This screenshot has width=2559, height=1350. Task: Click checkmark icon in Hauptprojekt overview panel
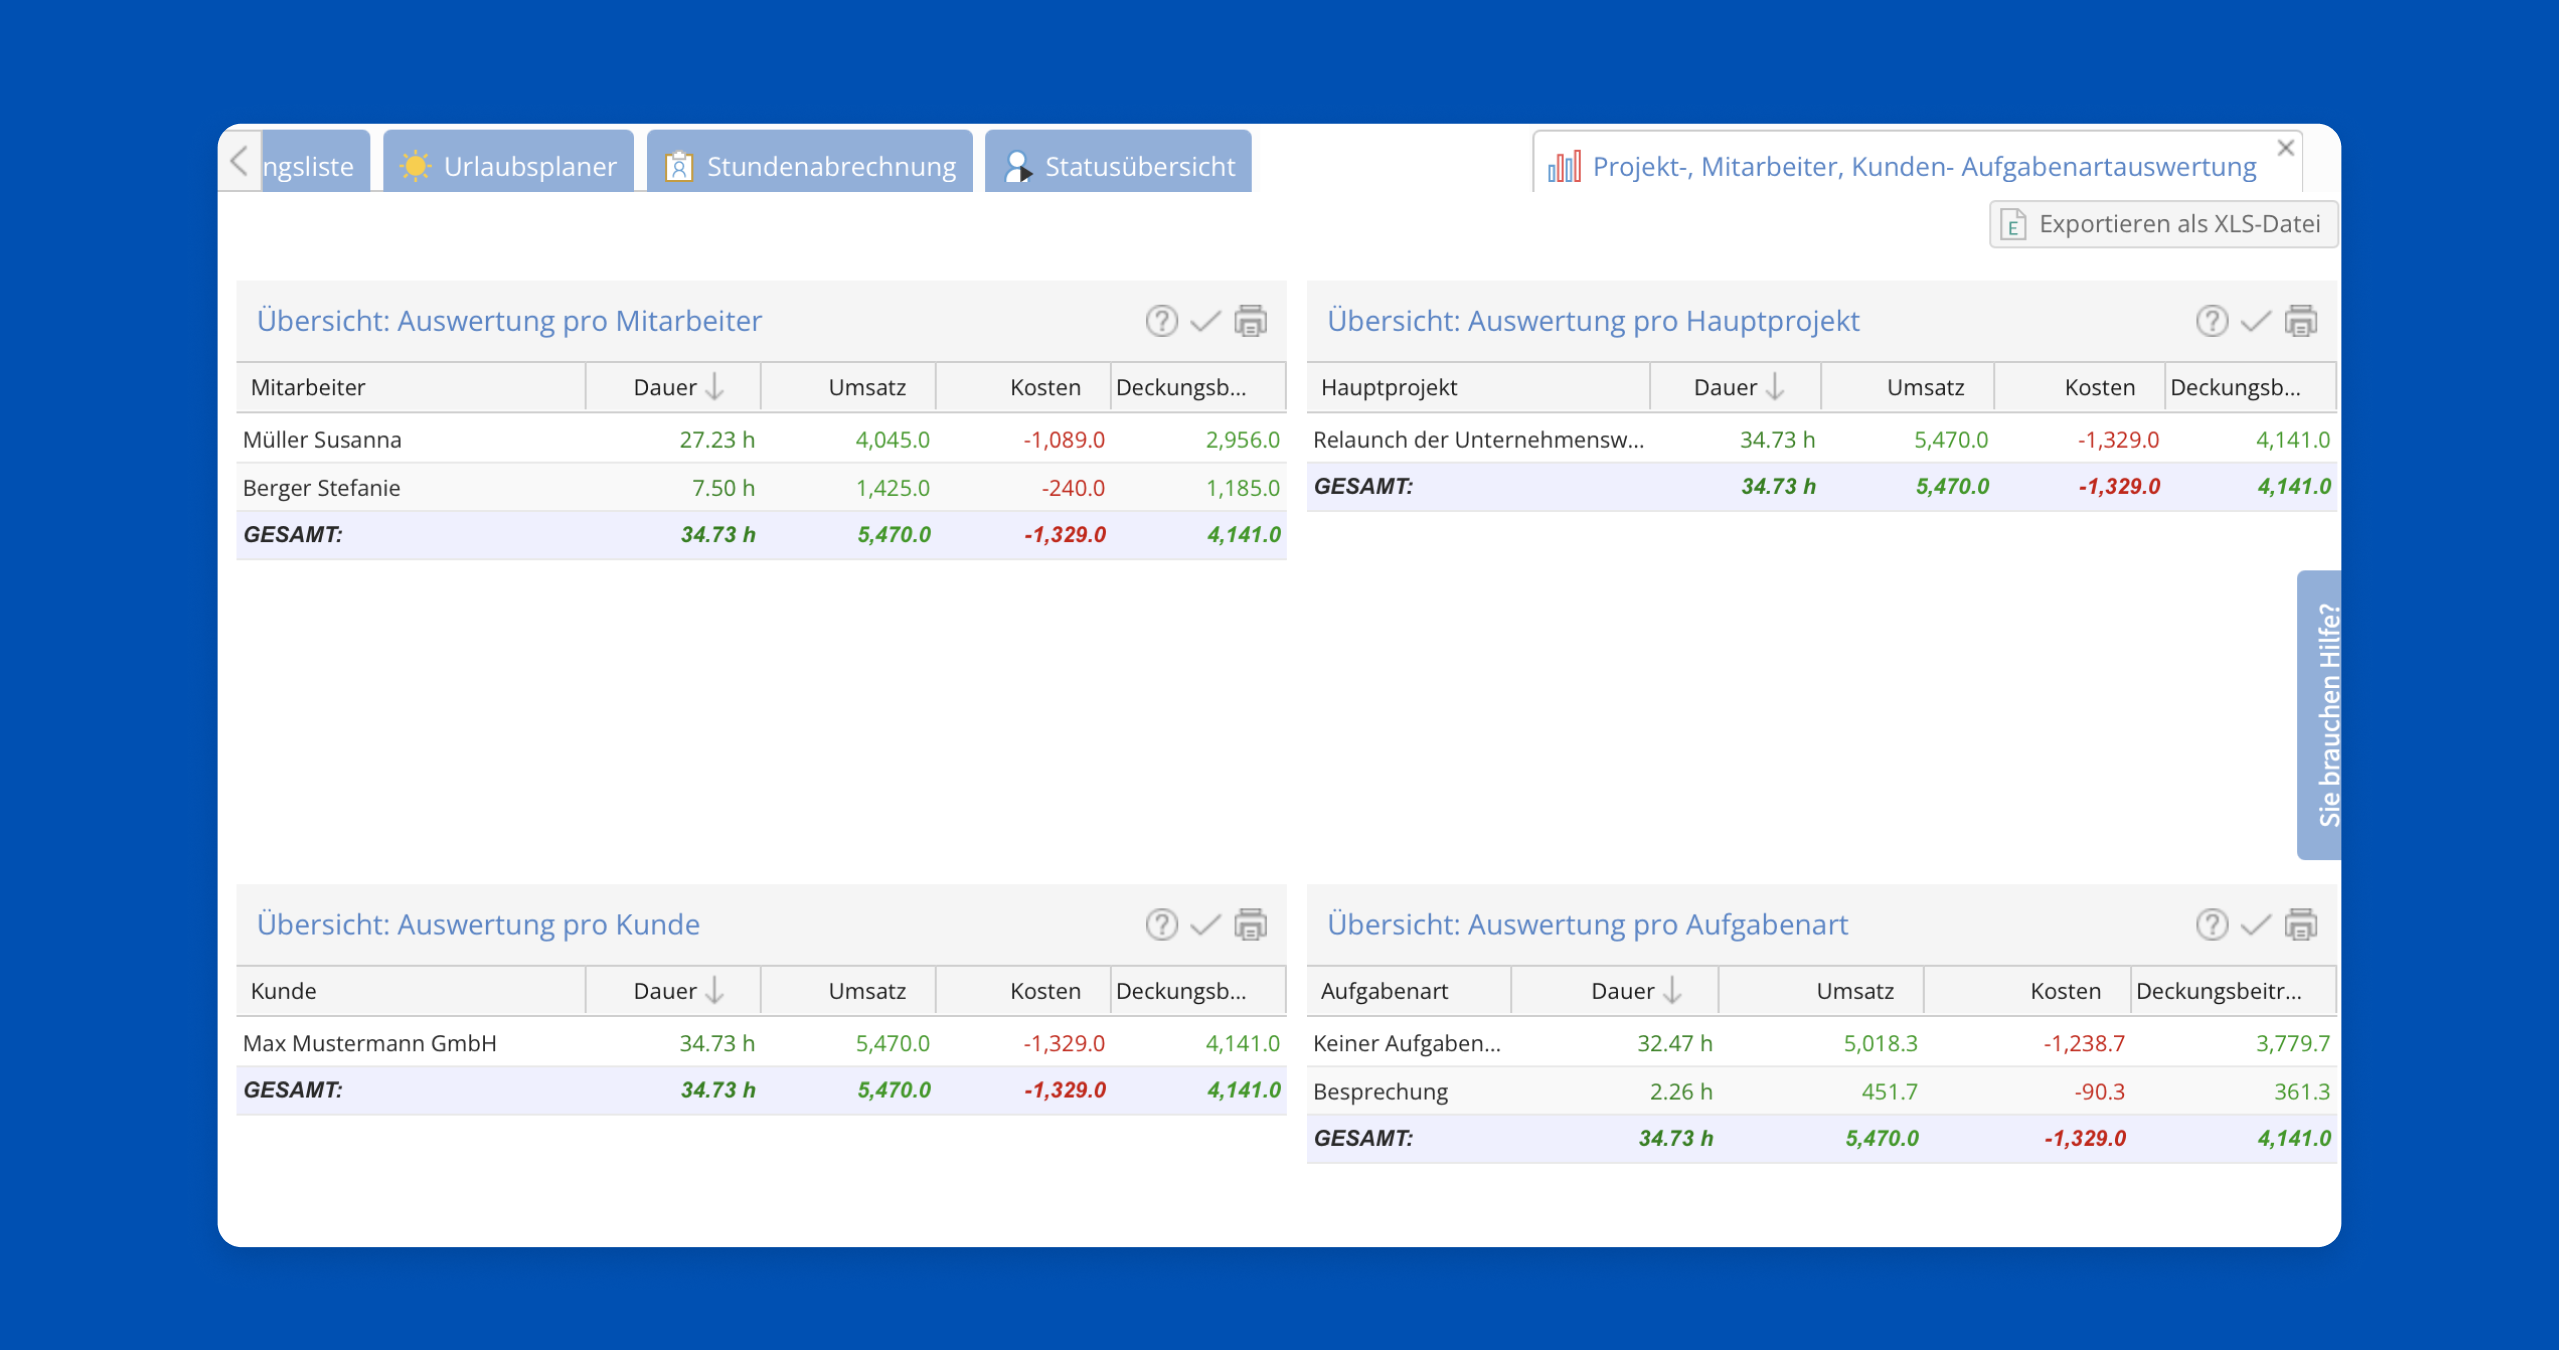(x=2255, y=321)
